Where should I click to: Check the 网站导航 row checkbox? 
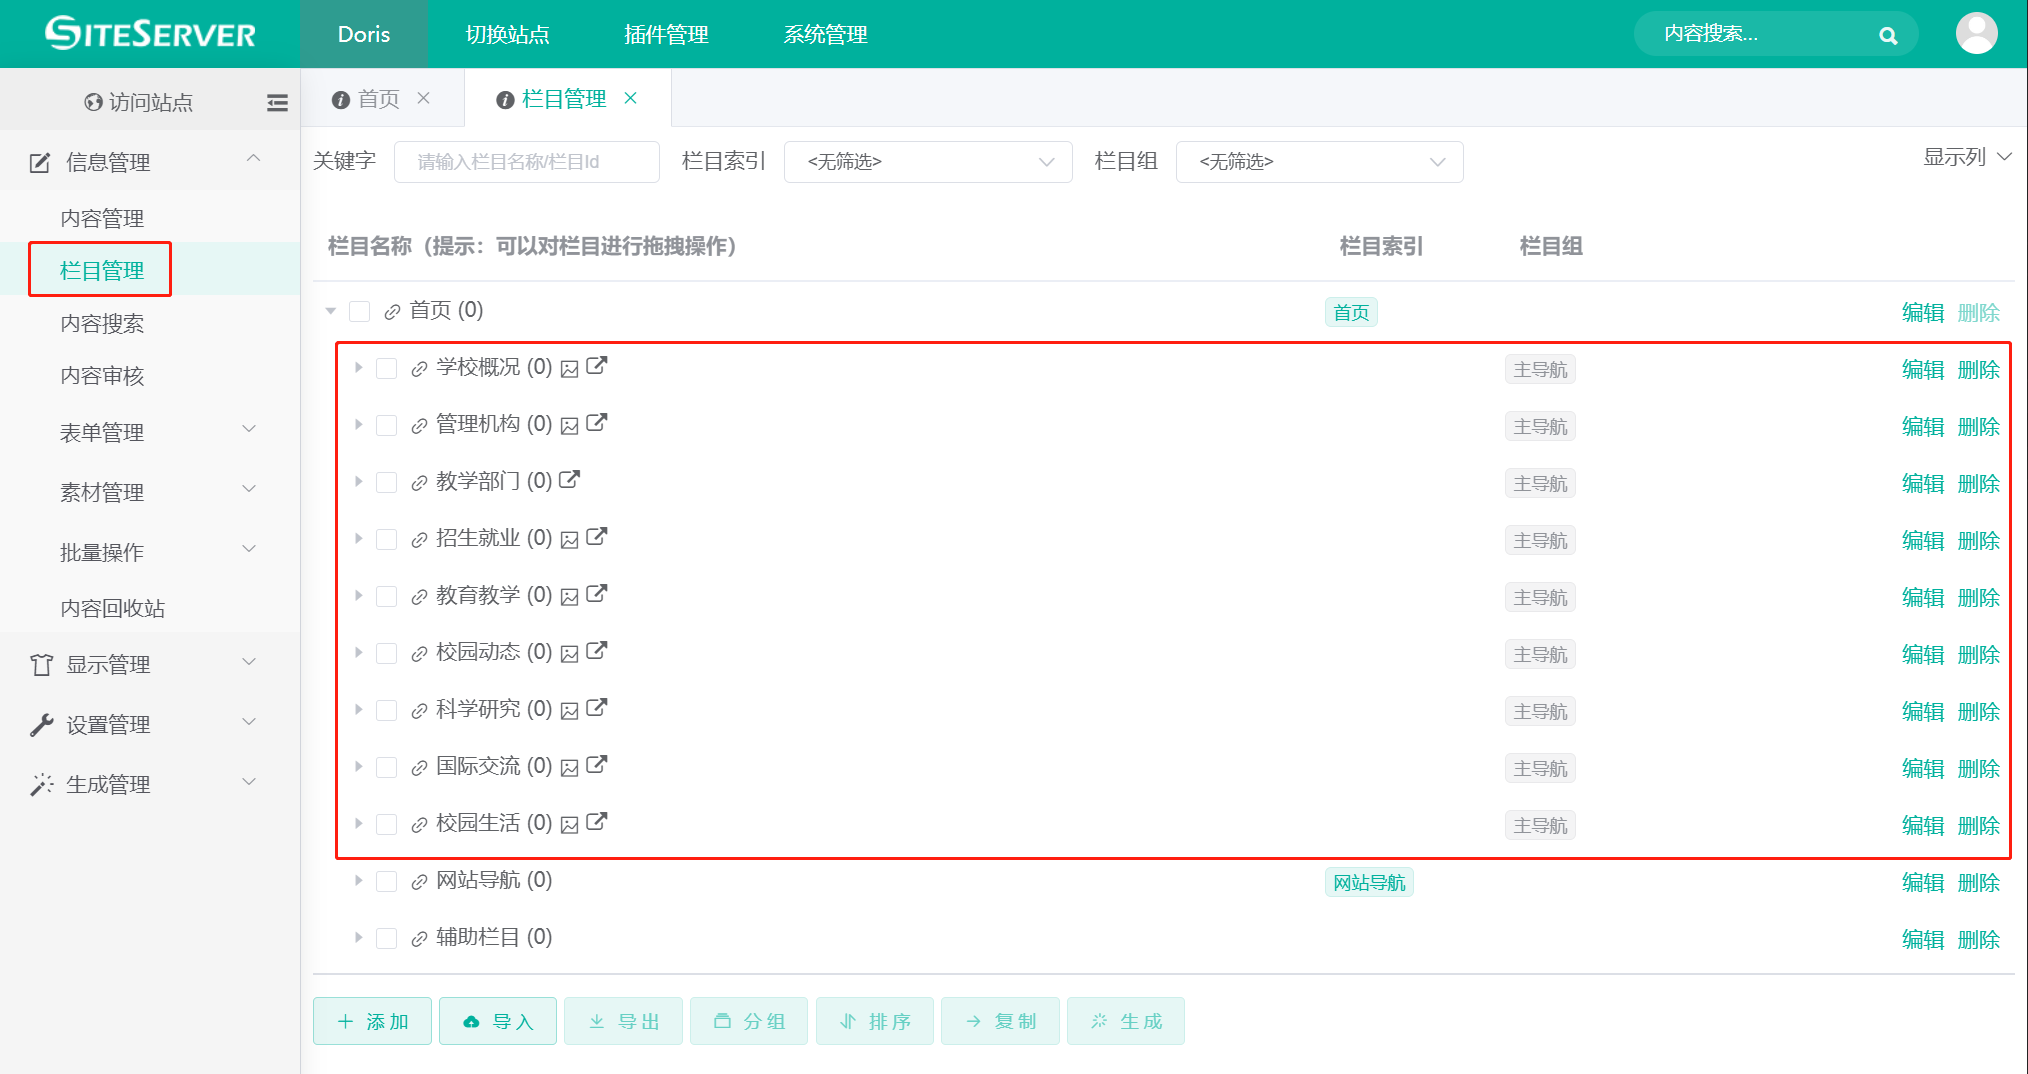point(387,881)
